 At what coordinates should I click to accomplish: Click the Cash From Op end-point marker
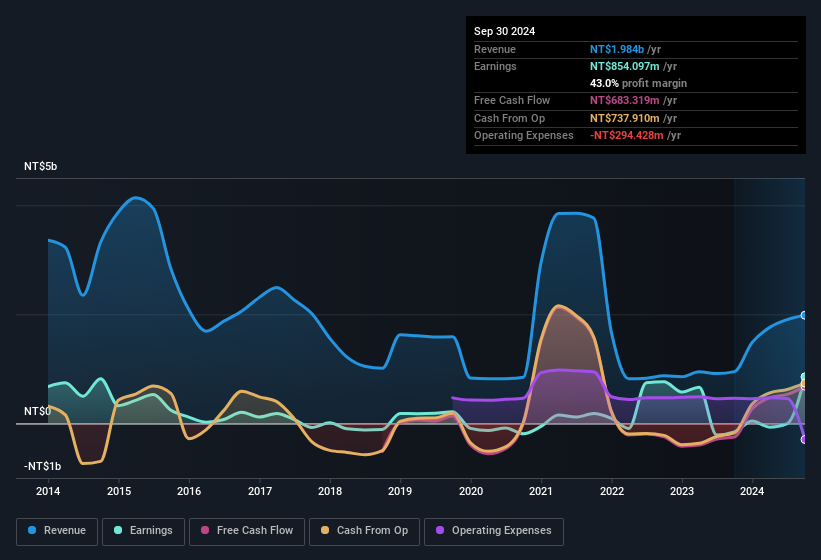click(x=804, y=383)
